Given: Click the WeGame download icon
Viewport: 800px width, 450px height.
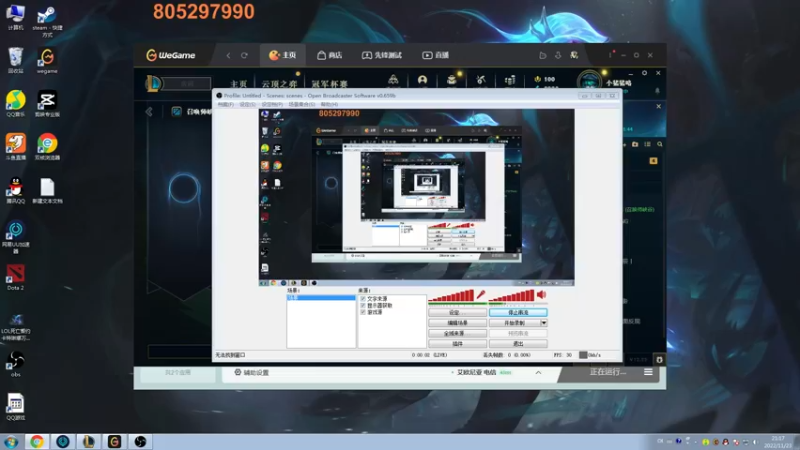Looking at the screenshot, I should [558, 55].
